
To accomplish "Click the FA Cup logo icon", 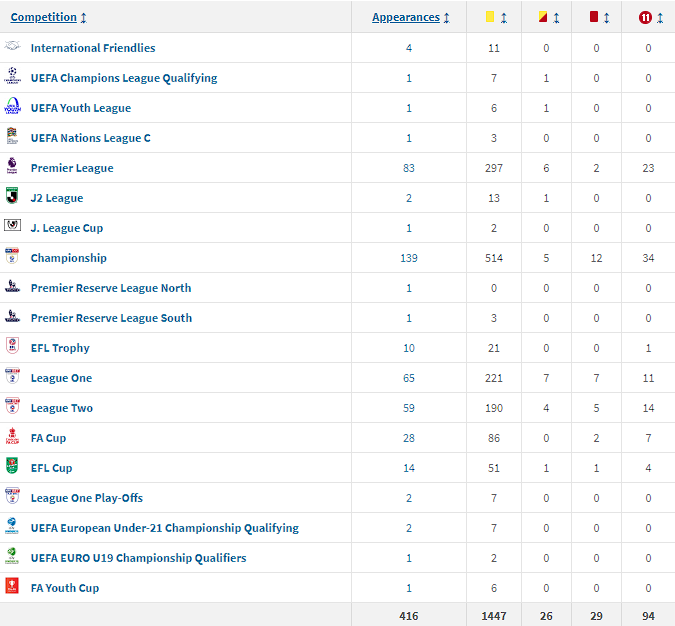I will (12, 437).
